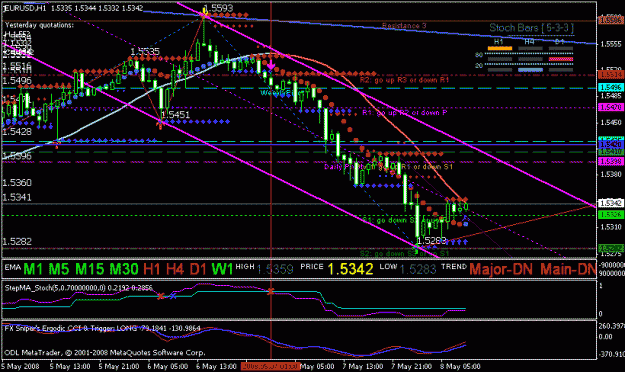Select the D1 column header in Stoch Bars
The width and height of the screenshot is (625, 372).
(560, 41)
